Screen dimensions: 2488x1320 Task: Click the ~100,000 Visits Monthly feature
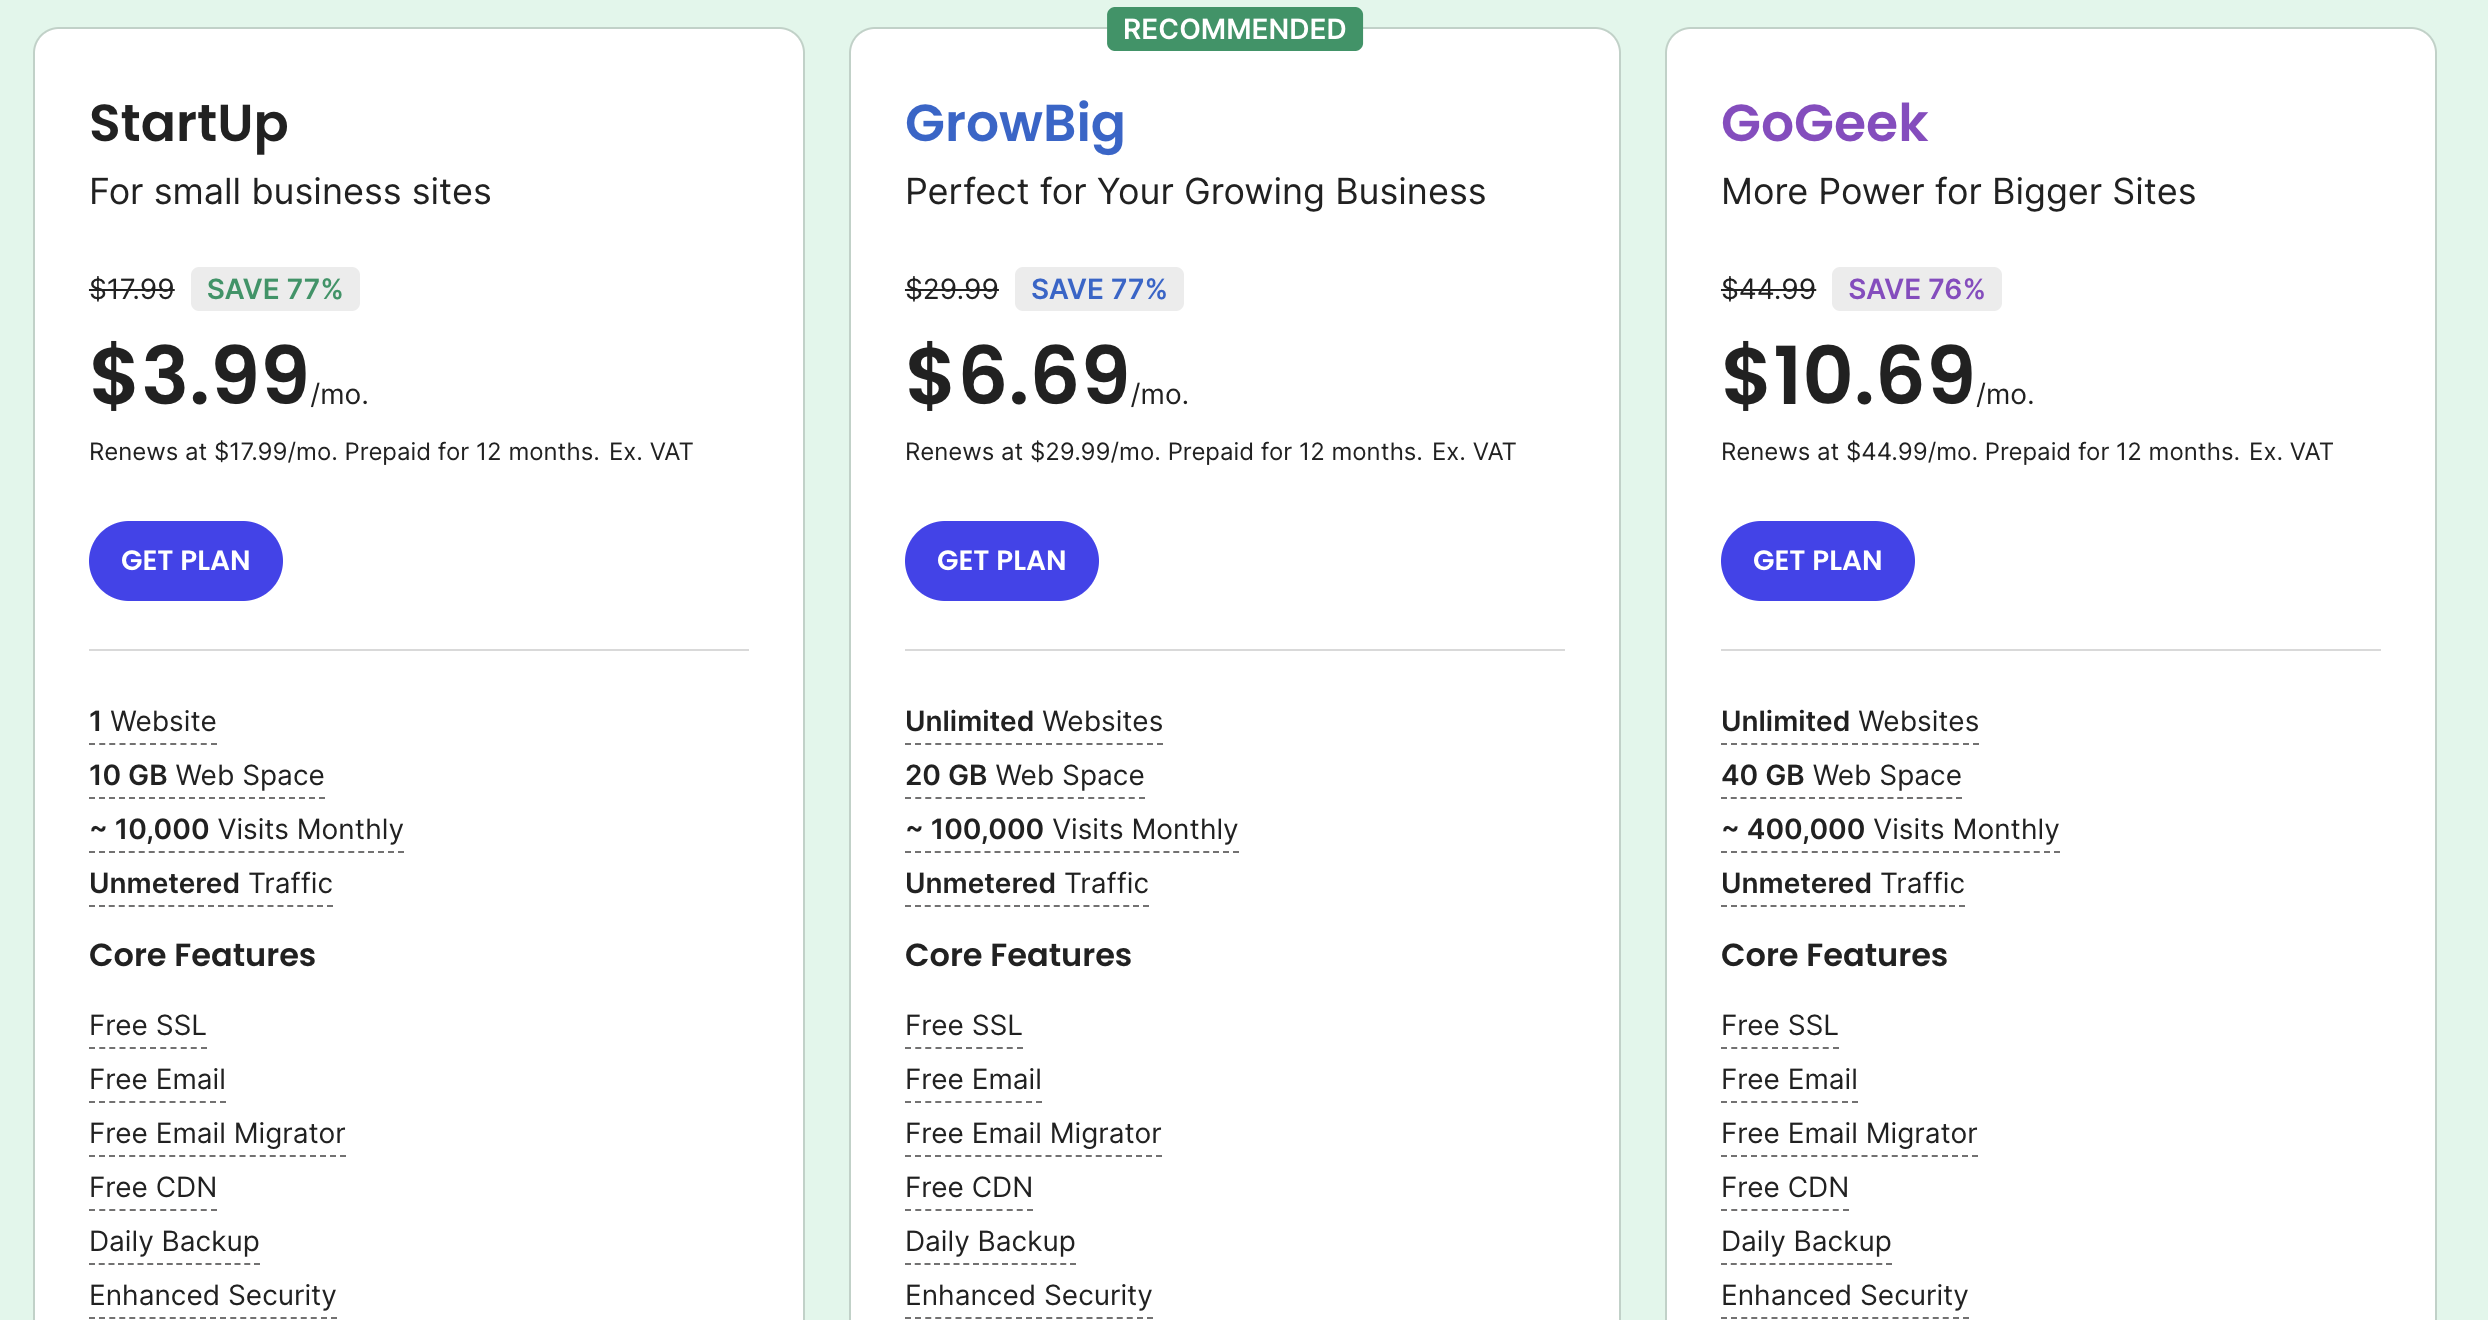tap(1071, 829)
